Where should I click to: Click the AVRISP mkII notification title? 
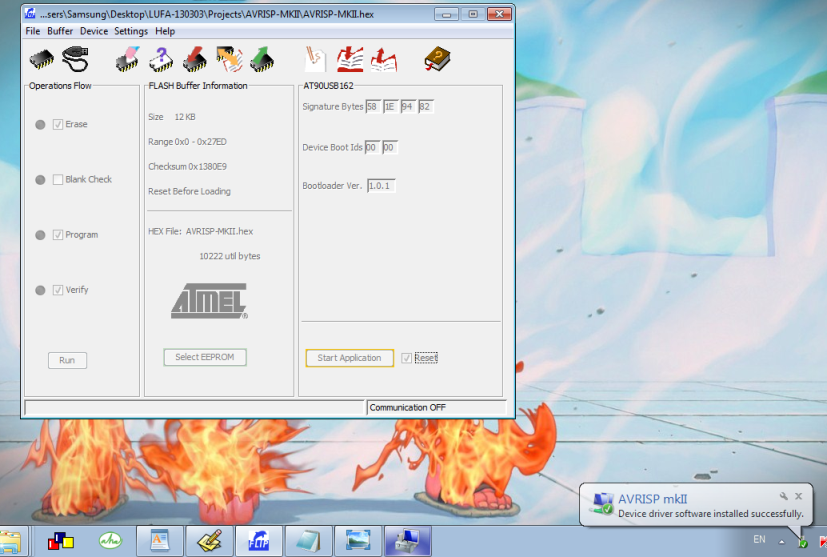[x=652, y=499]
